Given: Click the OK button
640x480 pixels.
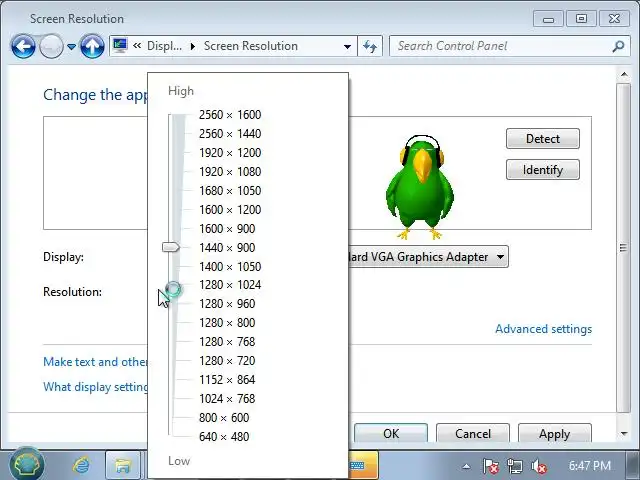Looking at the screenshot, I should (391, 433).
